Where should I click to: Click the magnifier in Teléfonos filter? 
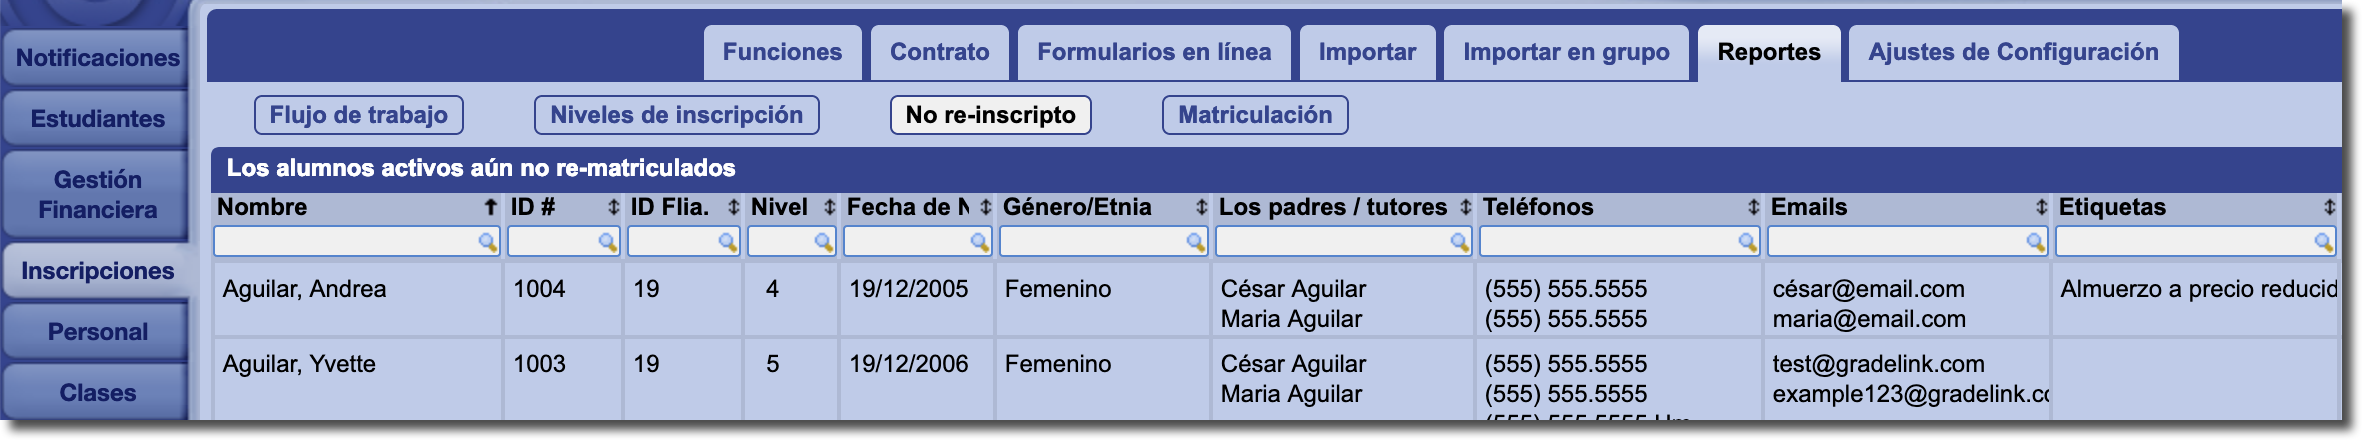coord(1747,242)
